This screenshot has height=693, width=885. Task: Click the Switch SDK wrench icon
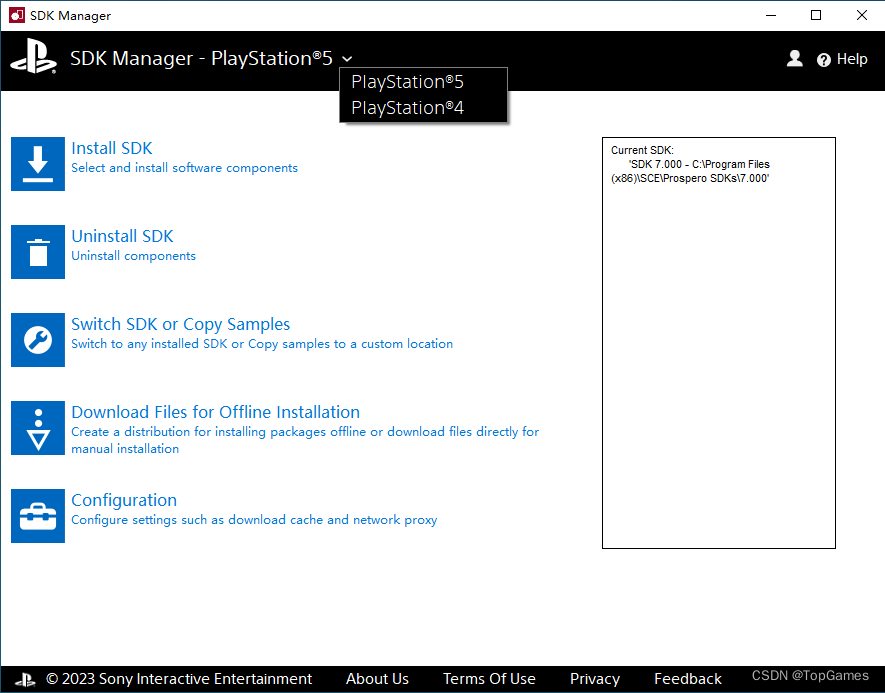[38, 340]
